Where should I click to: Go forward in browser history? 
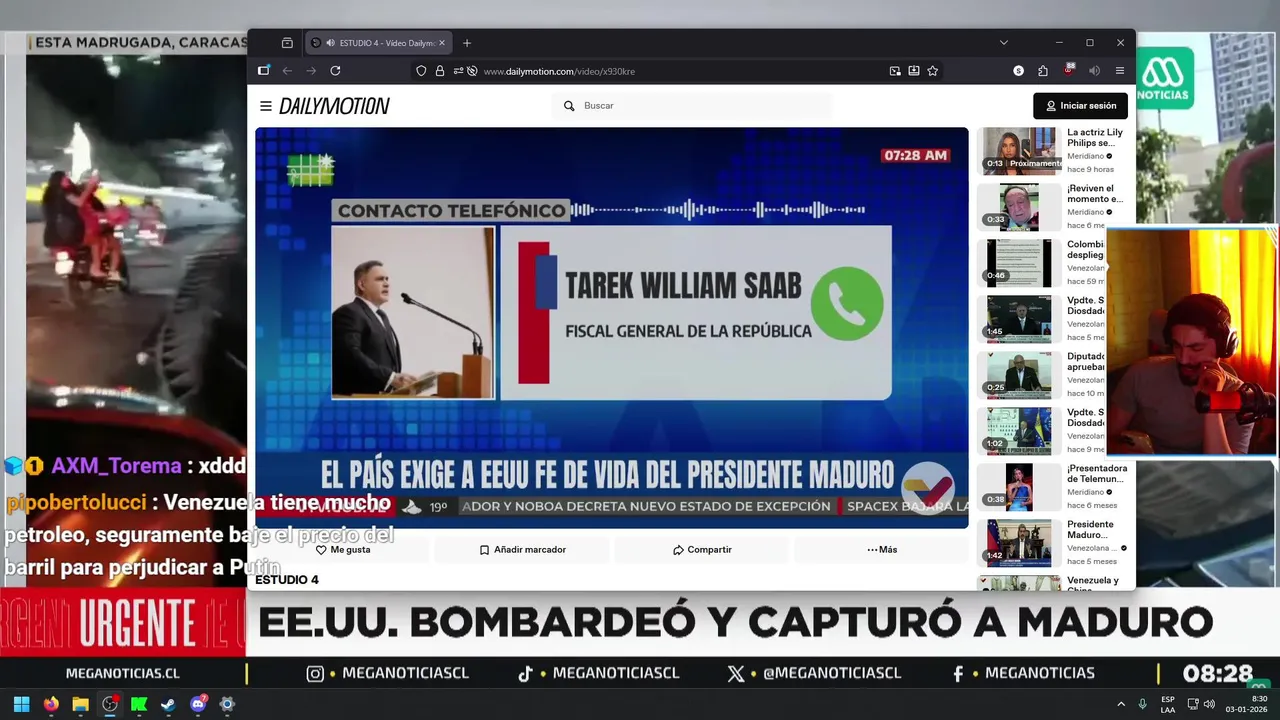311,71
